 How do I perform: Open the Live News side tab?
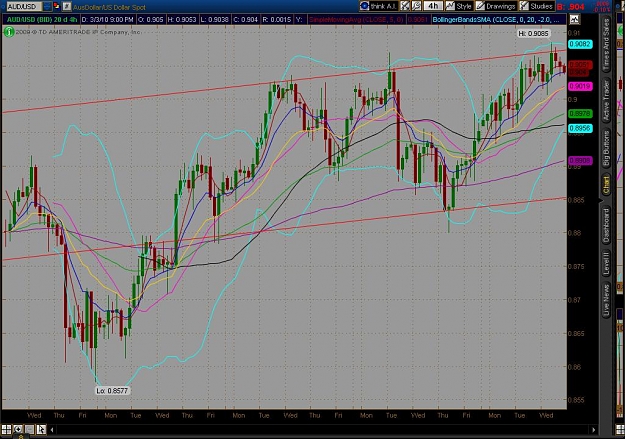606,301
